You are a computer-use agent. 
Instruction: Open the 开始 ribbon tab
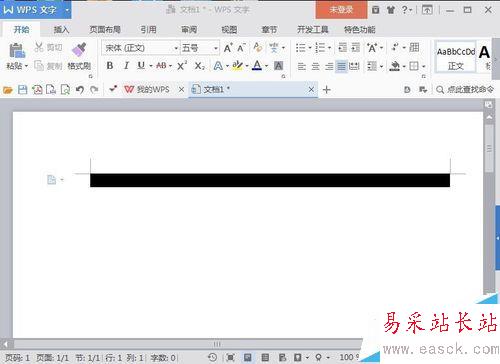(x=21, y=30)
